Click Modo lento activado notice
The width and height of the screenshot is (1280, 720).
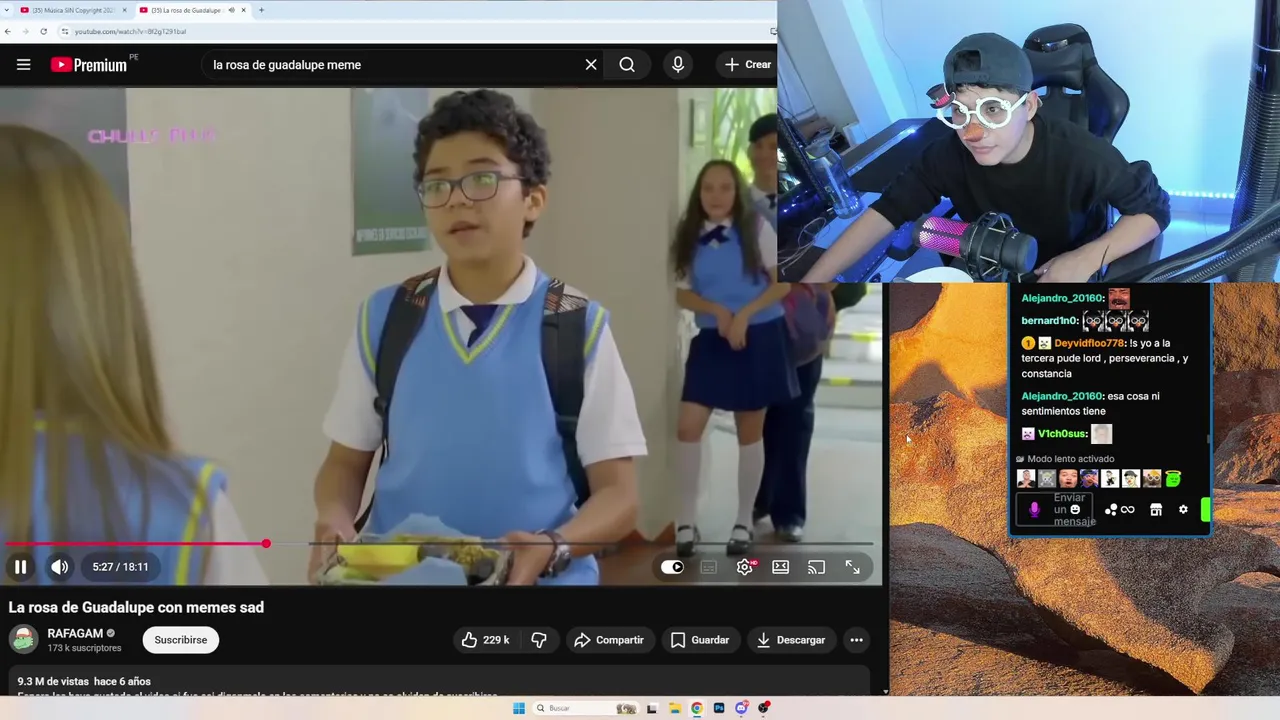click(1064, 459)
